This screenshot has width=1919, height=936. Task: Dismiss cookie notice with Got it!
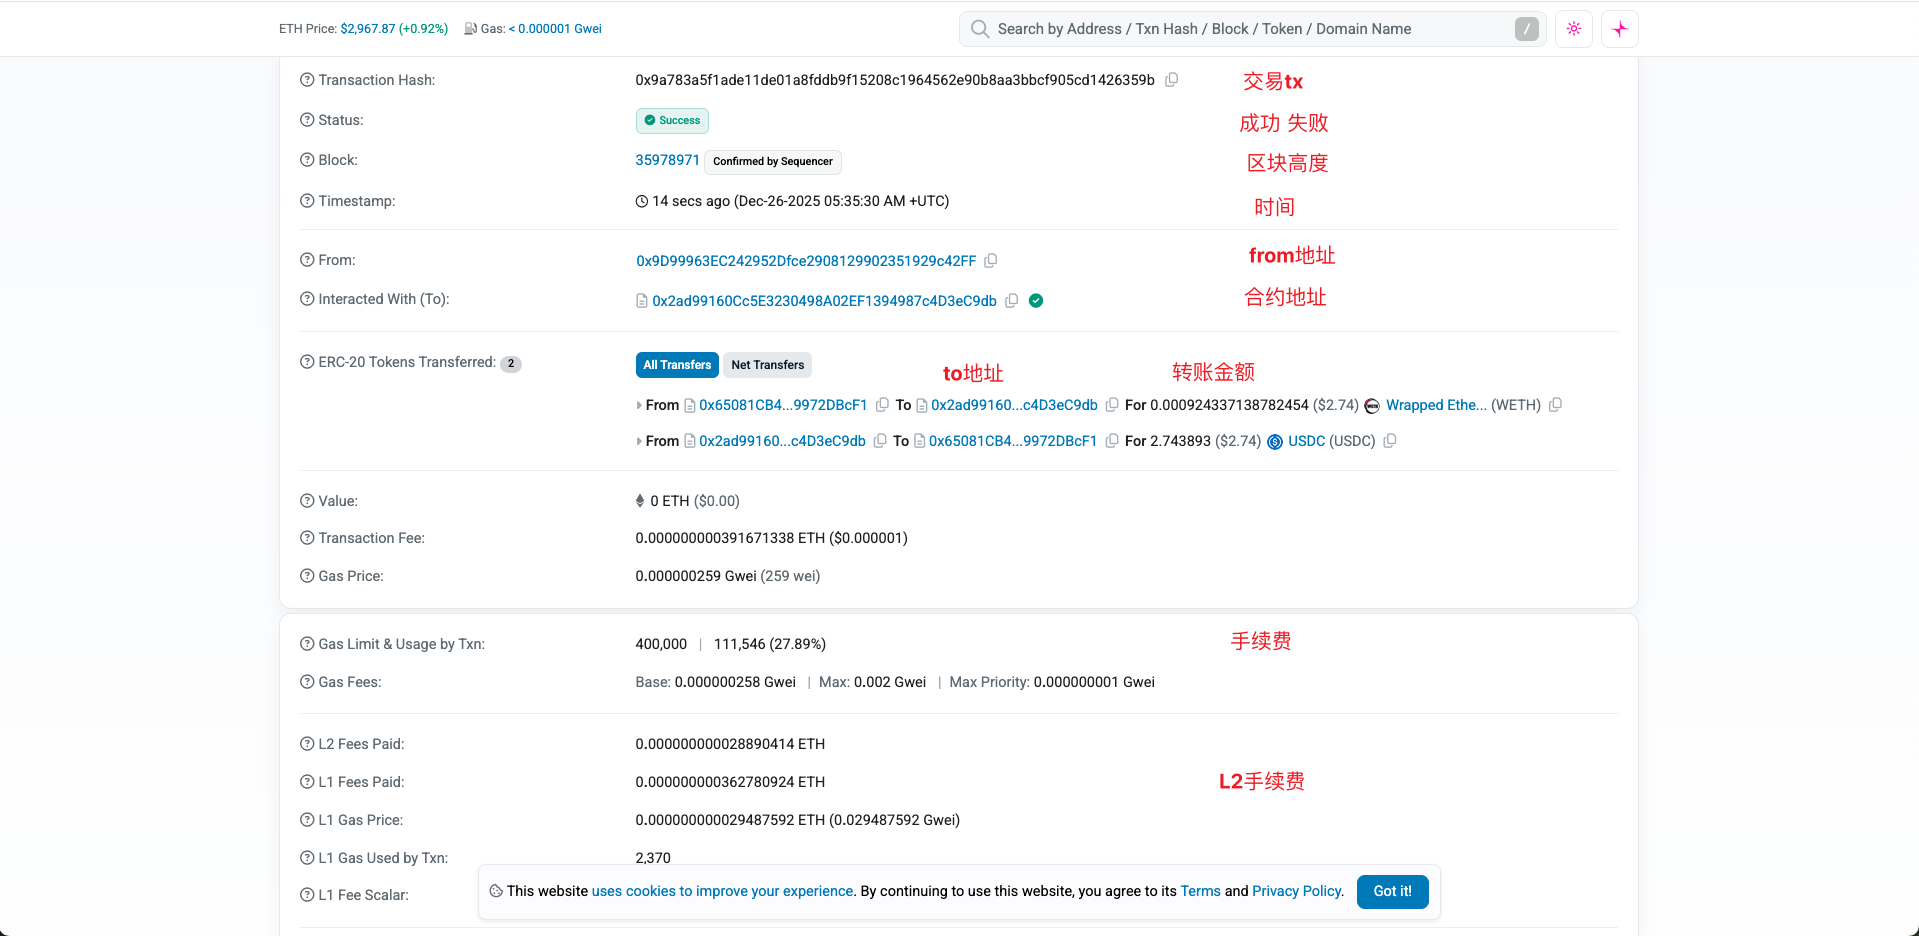(x=1392, y=891)
